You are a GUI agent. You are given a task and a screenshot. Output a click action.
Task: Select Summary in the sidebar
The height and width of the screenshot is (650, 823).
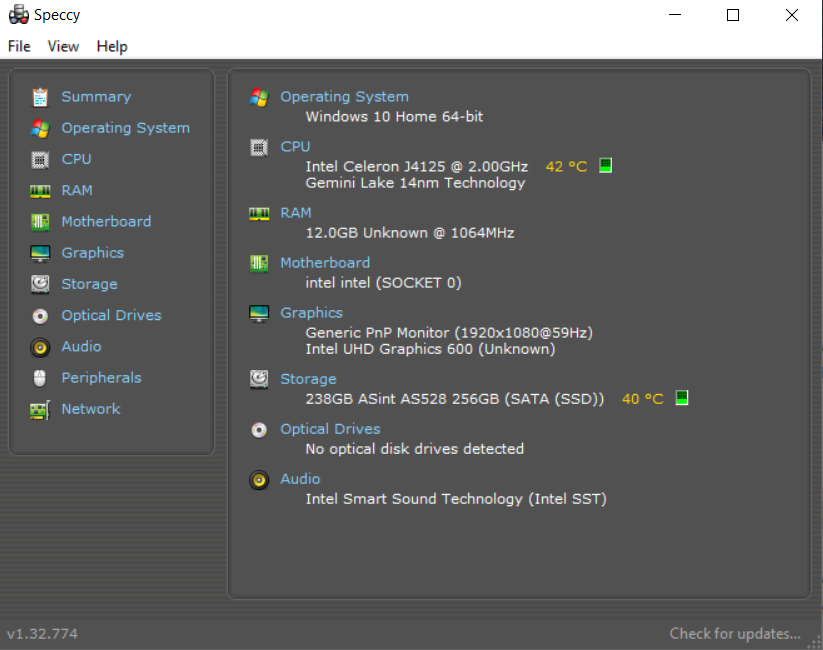point(96,97)
